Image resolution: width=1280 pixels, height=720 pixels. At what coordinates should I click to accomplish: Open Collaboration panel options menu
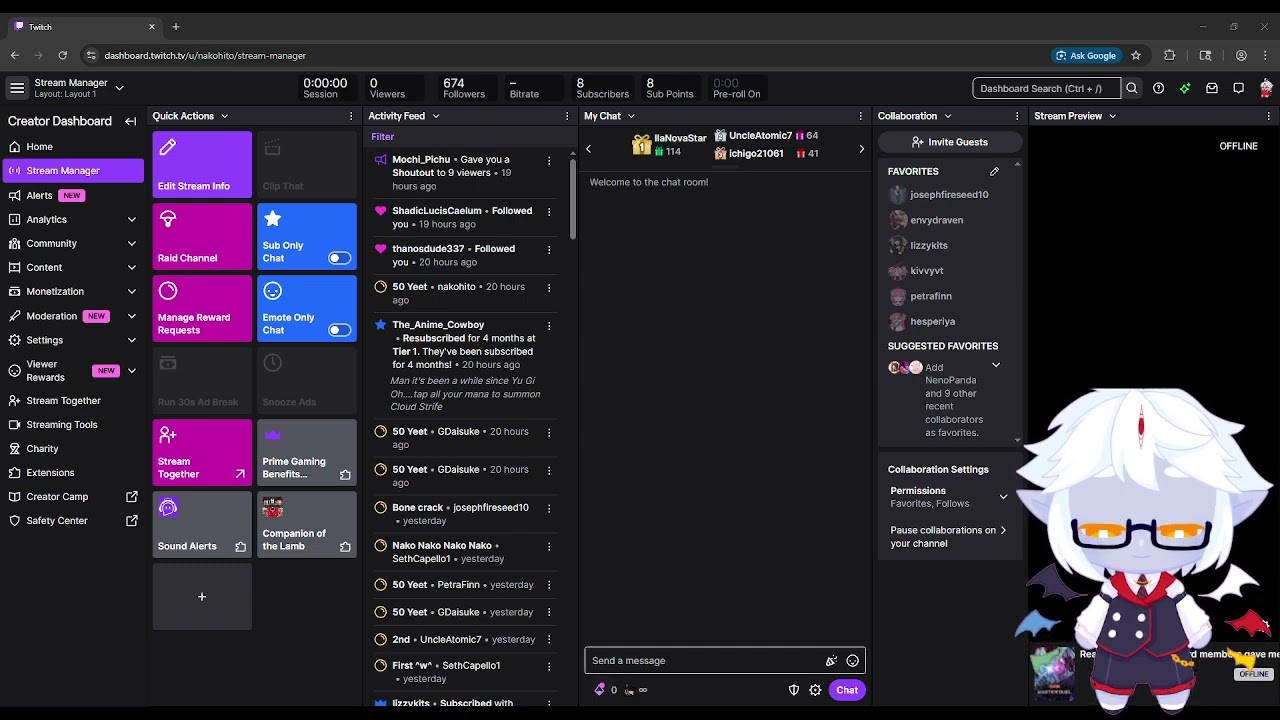click(1017, 116)
